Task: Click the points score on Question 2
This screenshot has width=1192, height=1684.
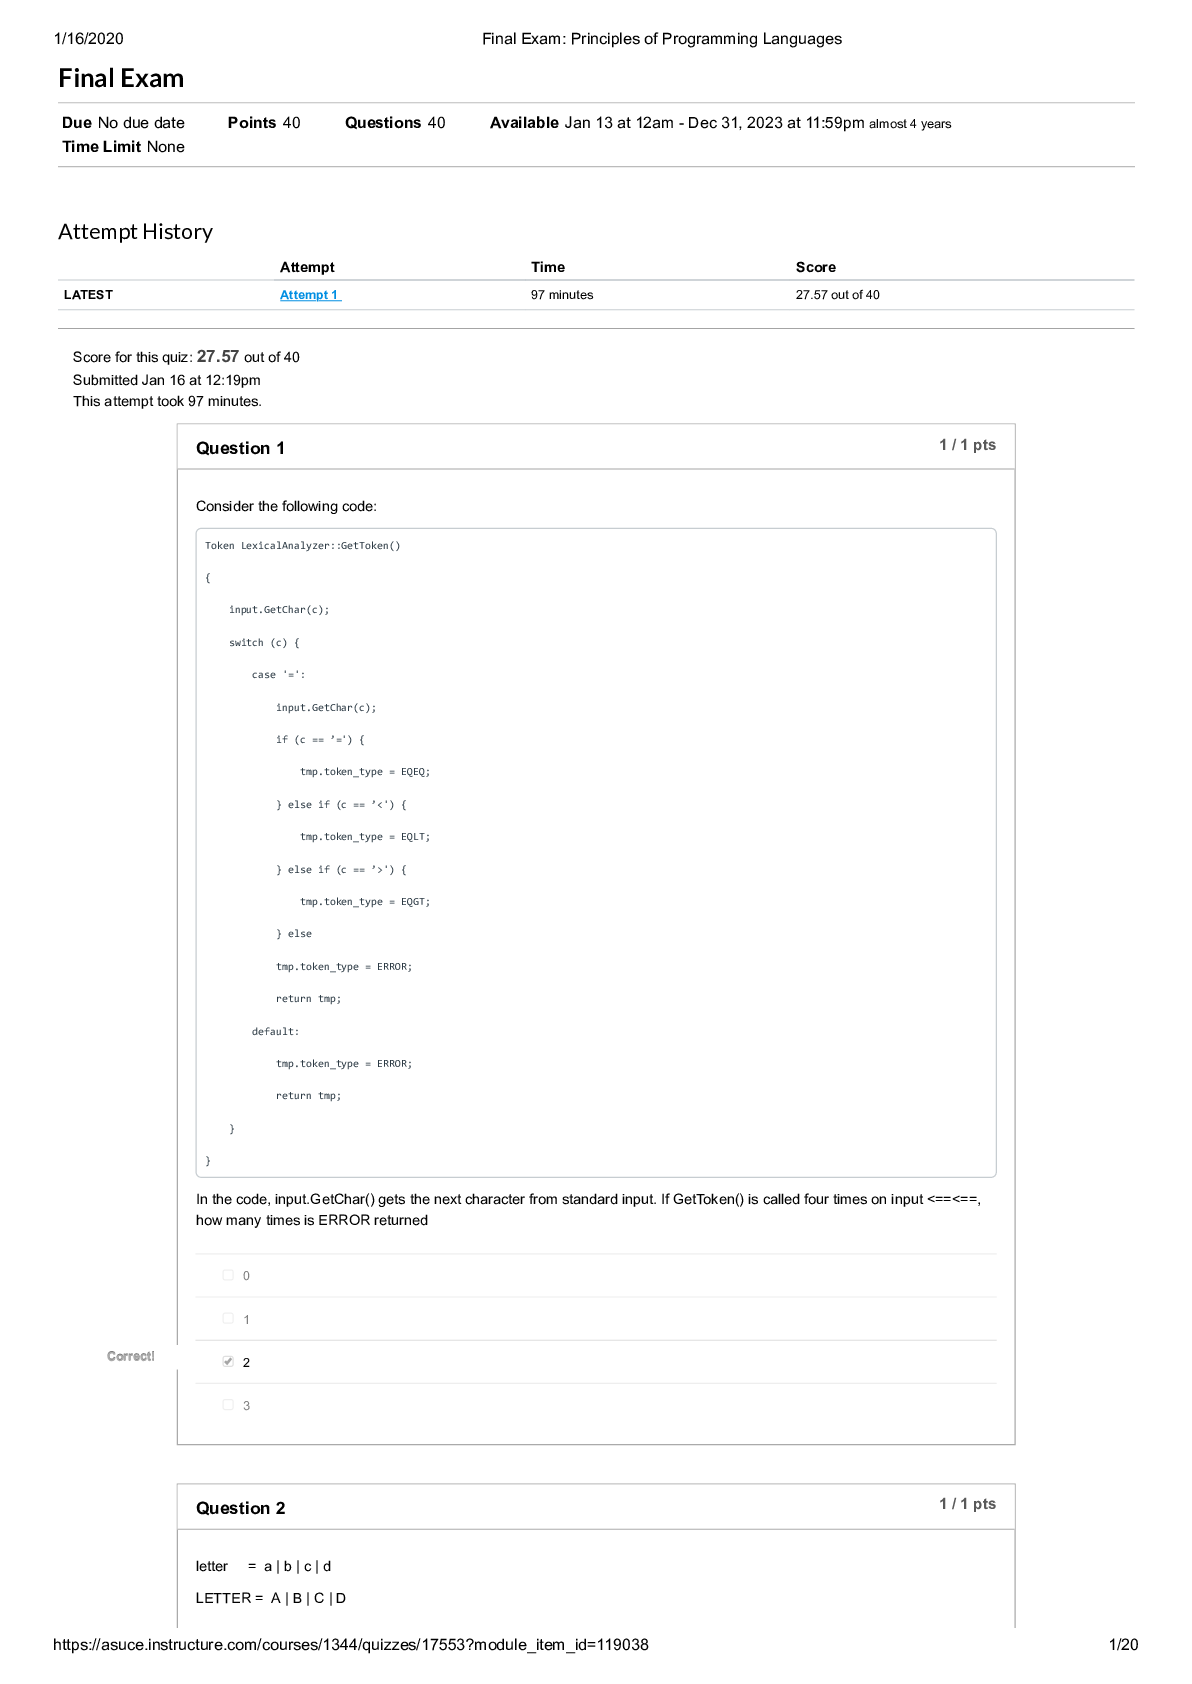Action: click(967, 1504)
